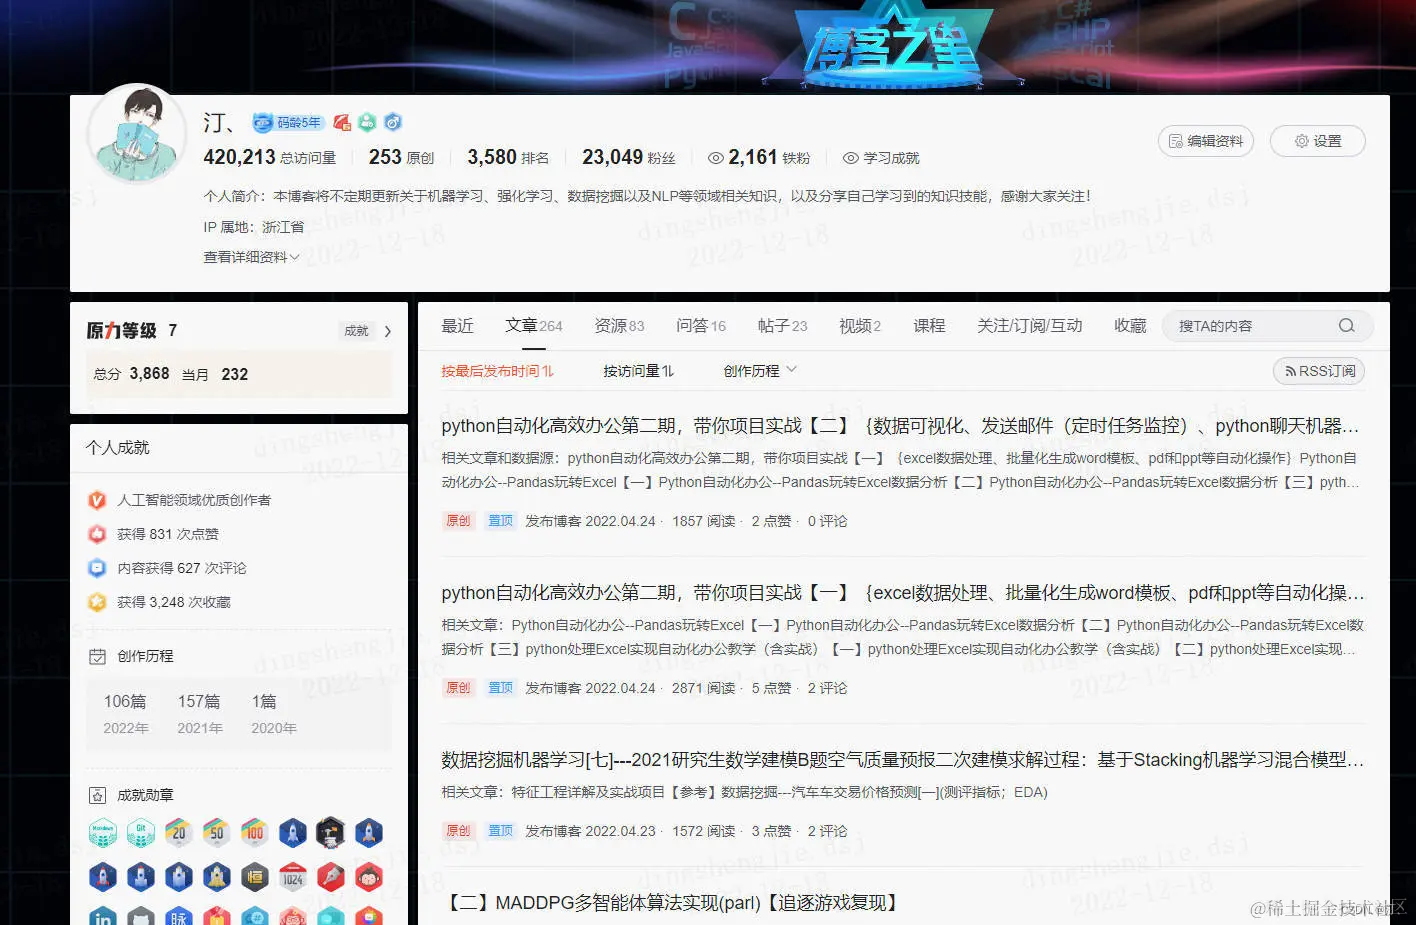
Task: Switch to the 问答 16 tab
Action: pos(701,326)
